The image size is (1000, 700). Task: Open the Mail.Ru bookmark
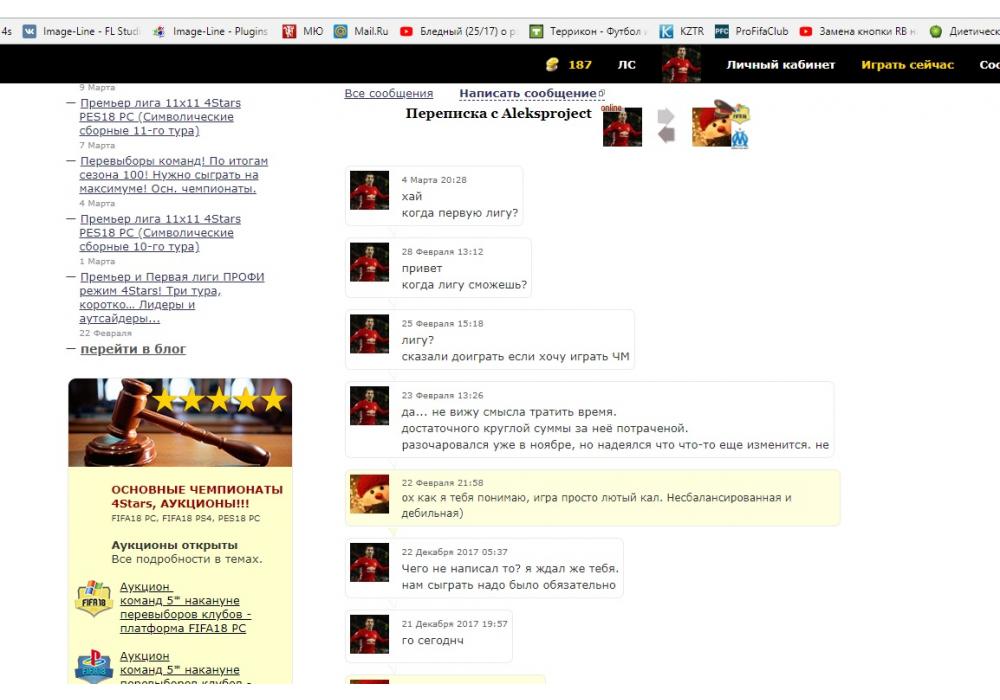[361, 31]
